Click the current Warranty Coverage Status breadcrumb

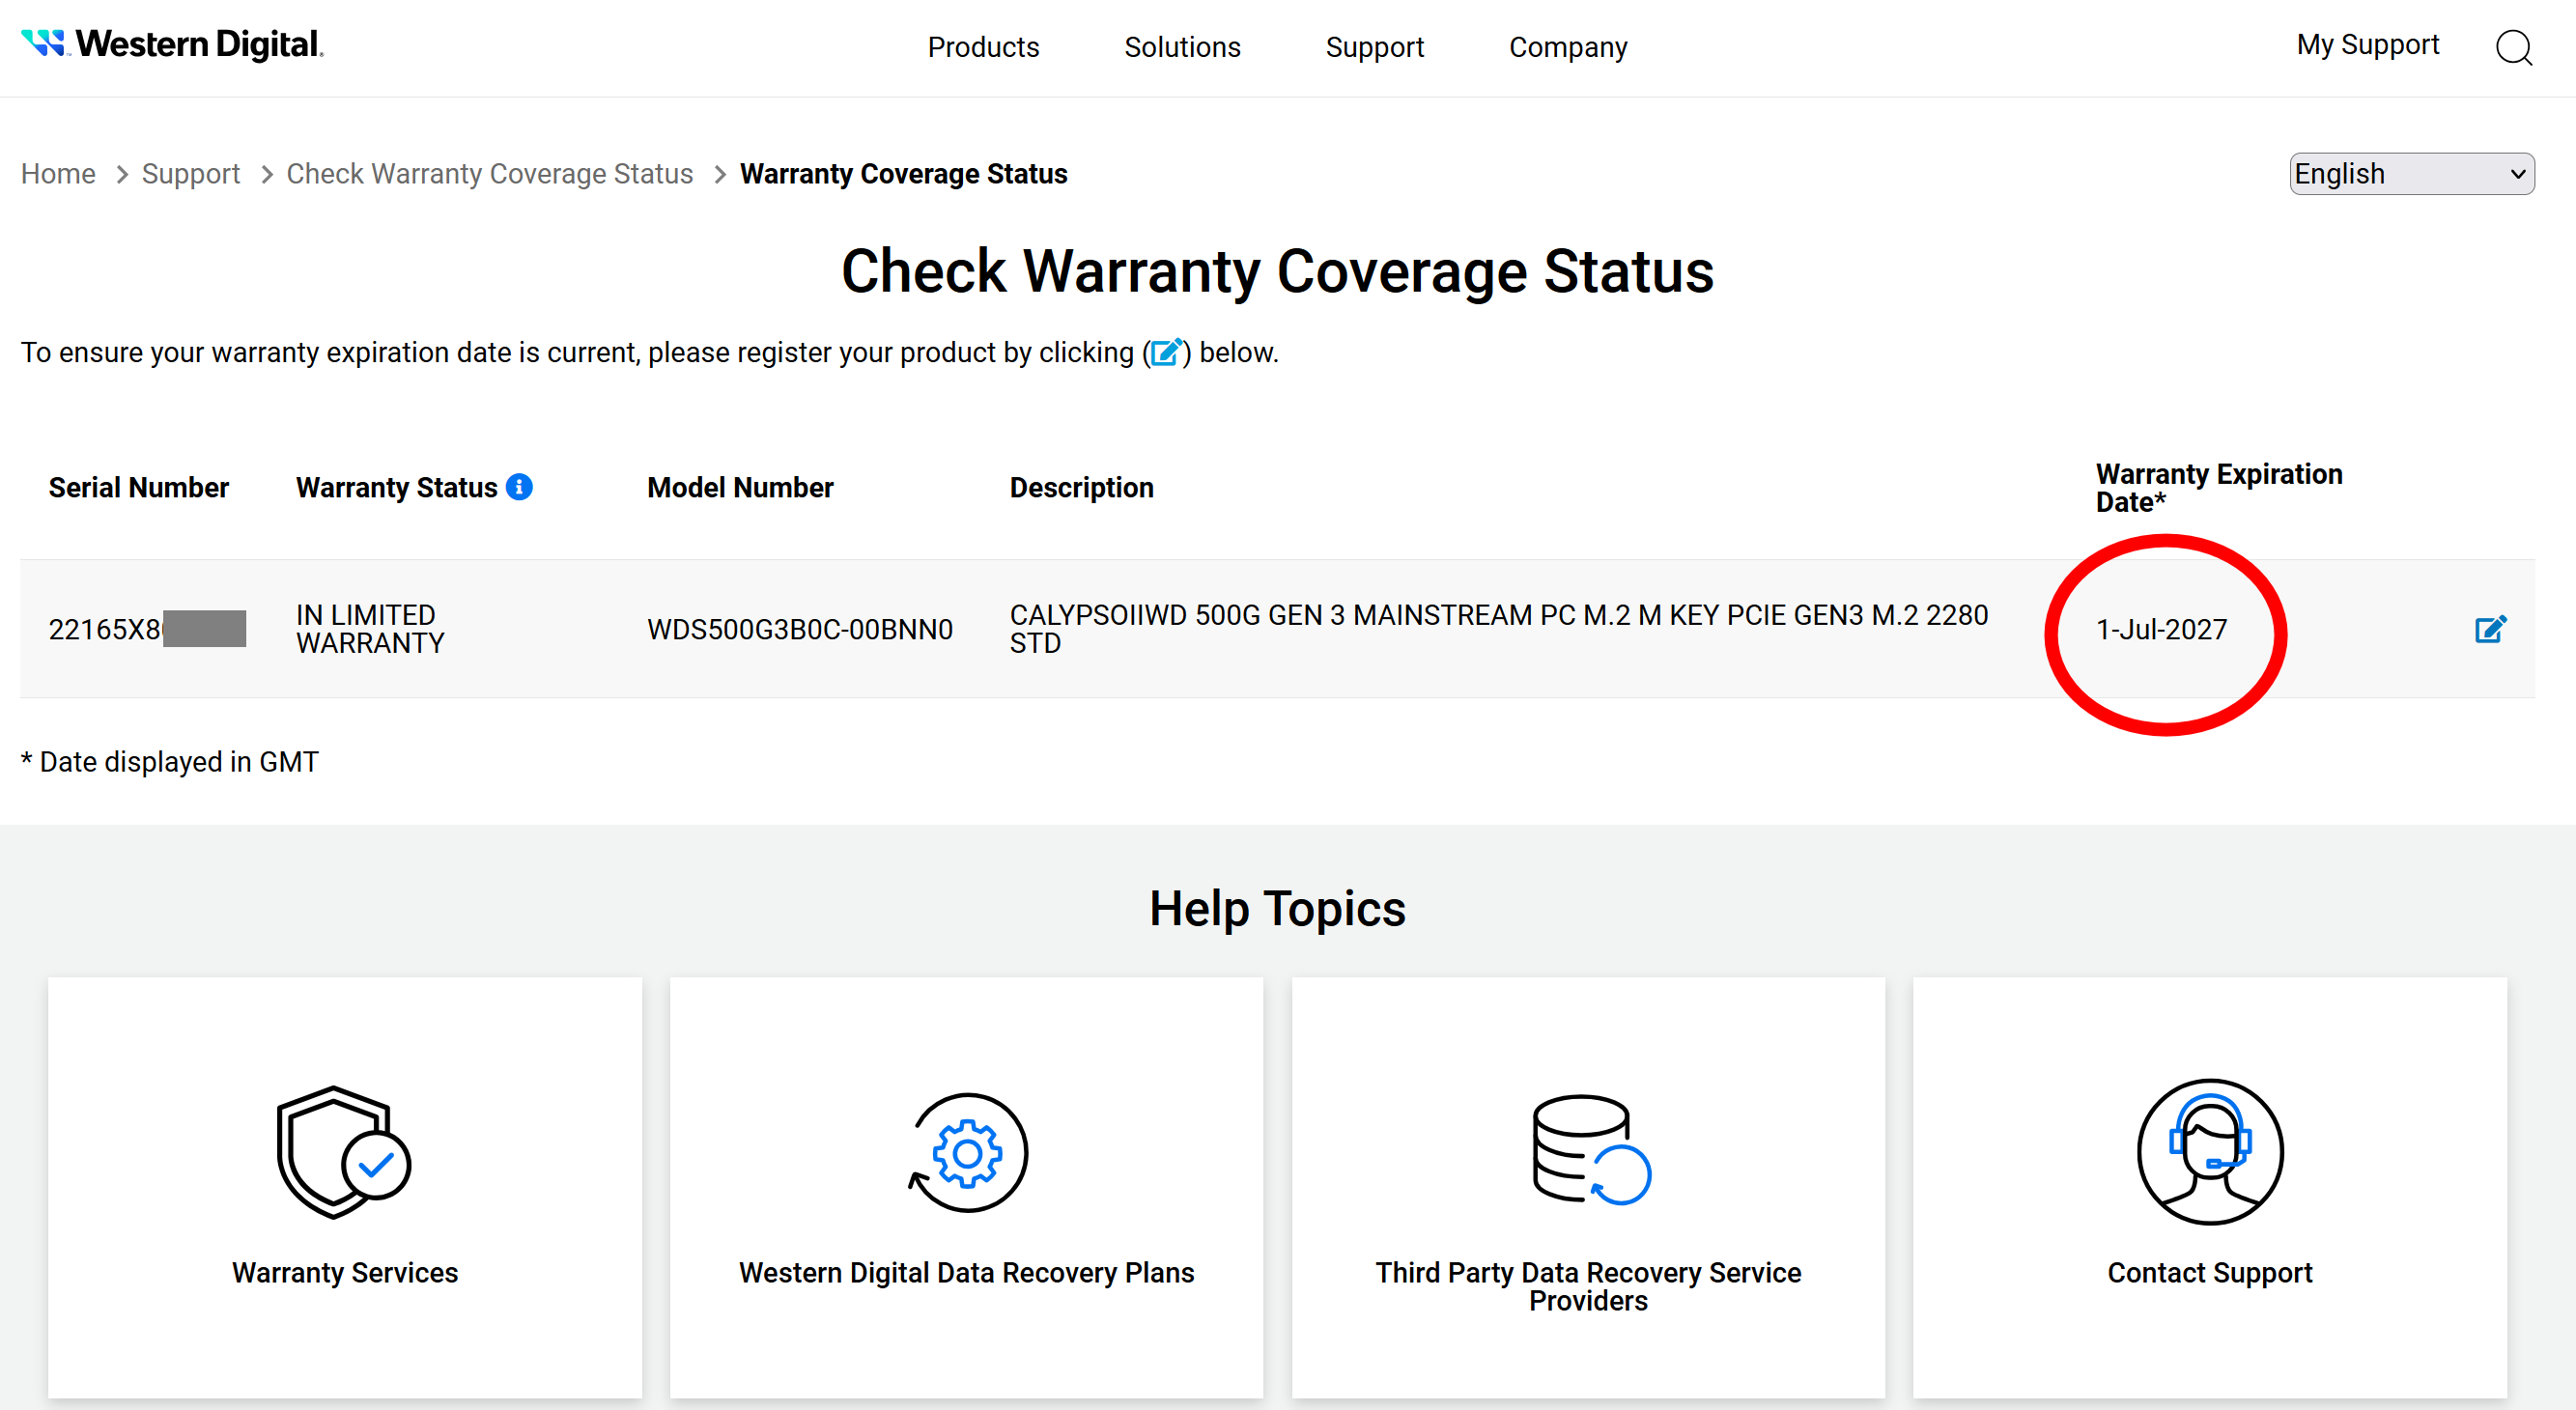coord(904,174)
